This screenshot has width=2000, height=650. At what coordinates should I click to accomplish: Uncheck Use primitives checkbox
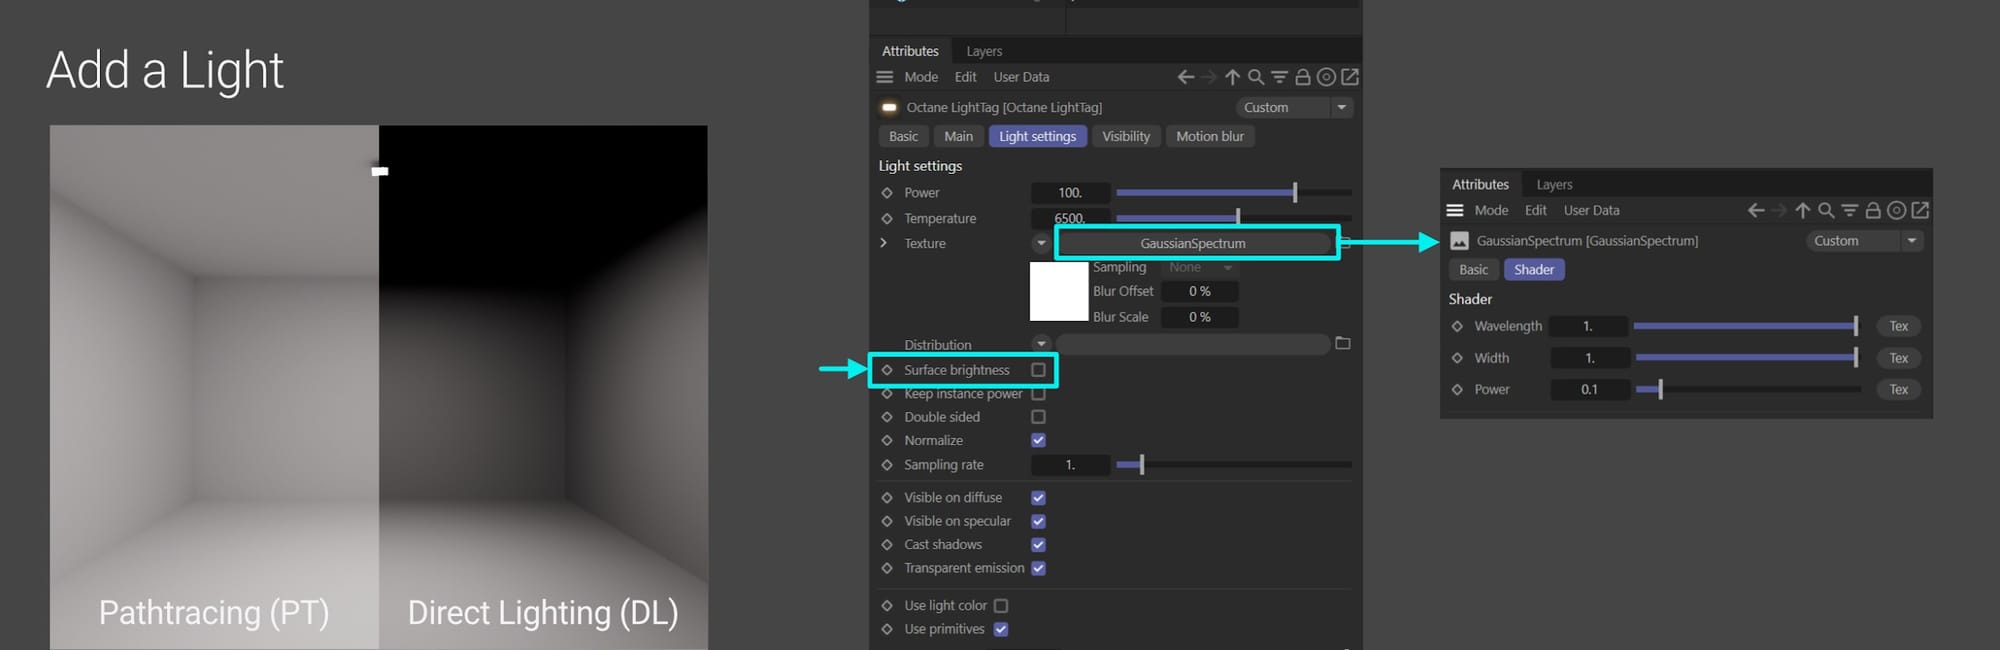pos(1001,629)
